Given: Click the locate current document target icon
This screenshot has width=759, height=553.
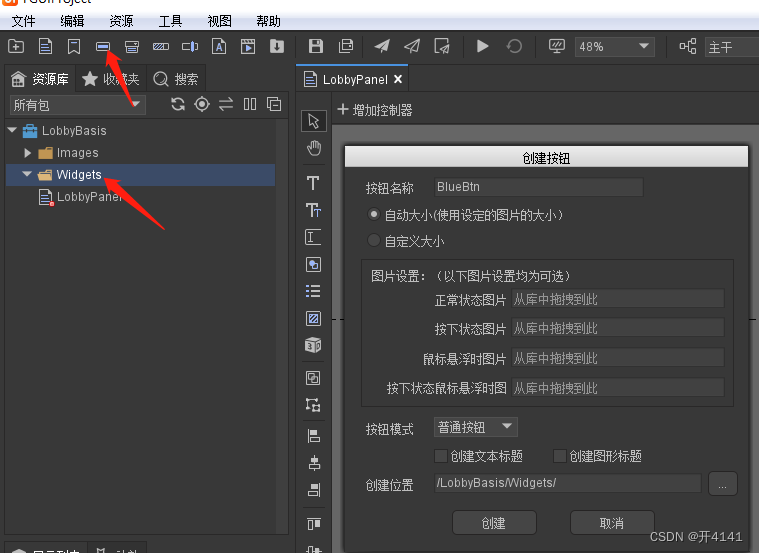Looking at the screenshot, I should pyautogui.click(x=202, y=104).
